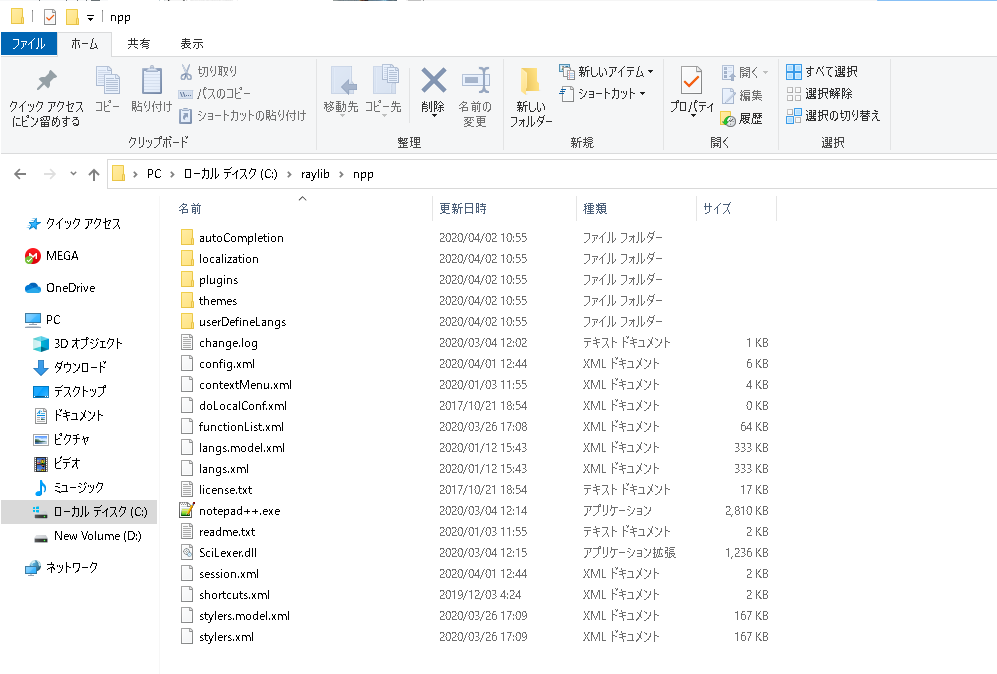The image size is (997, 674).
Task: Select the userDefineLangs folder
Action: click(x=233, y=322)
